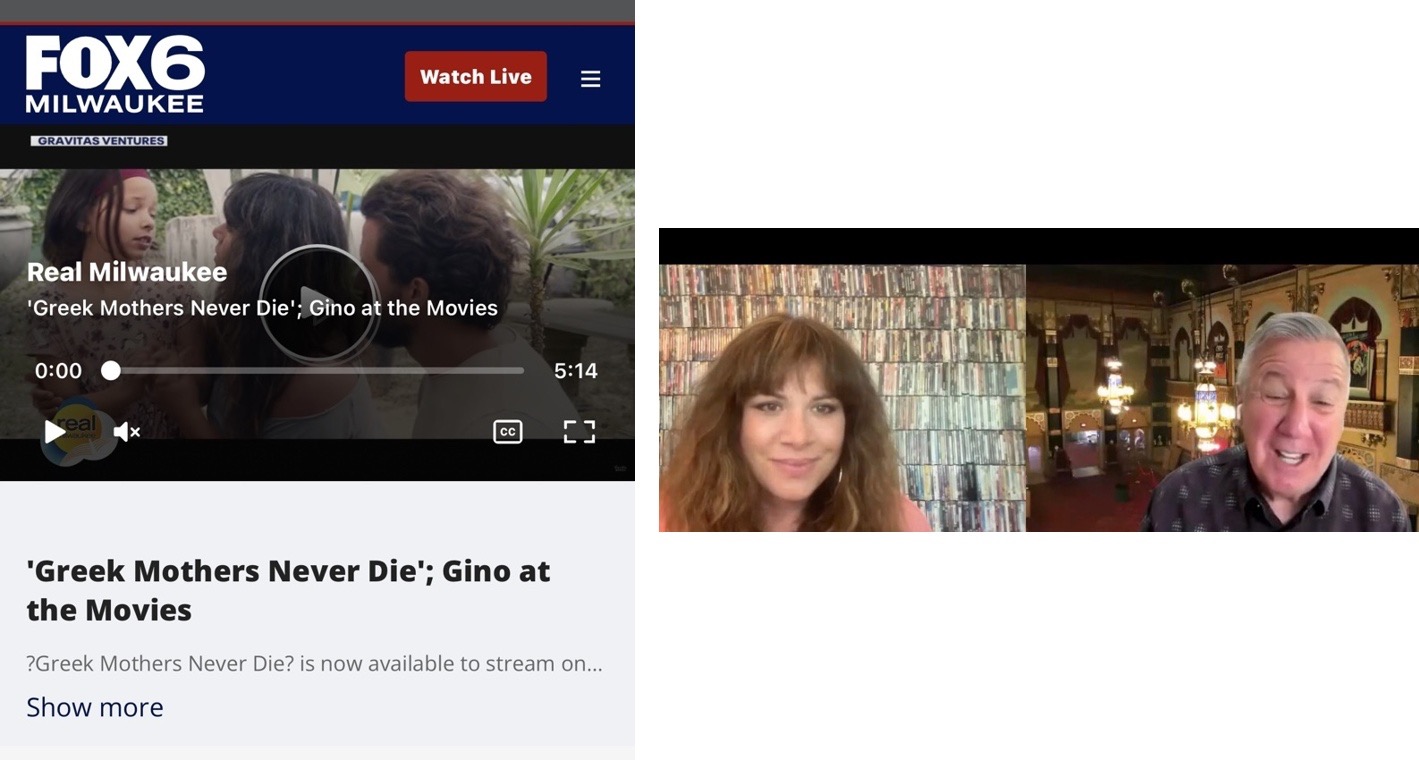Image resolution: width=1419 pixels, height=760 pixels.
Task: Play the video with the small play button
Action: (55, 432)
